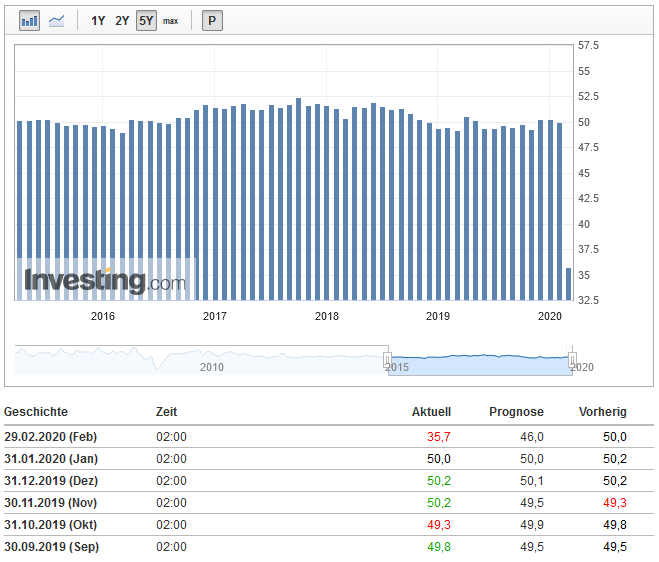The image size is (659, 562).
Task: Click the Geschichte column header
Action: coord(36,412)
